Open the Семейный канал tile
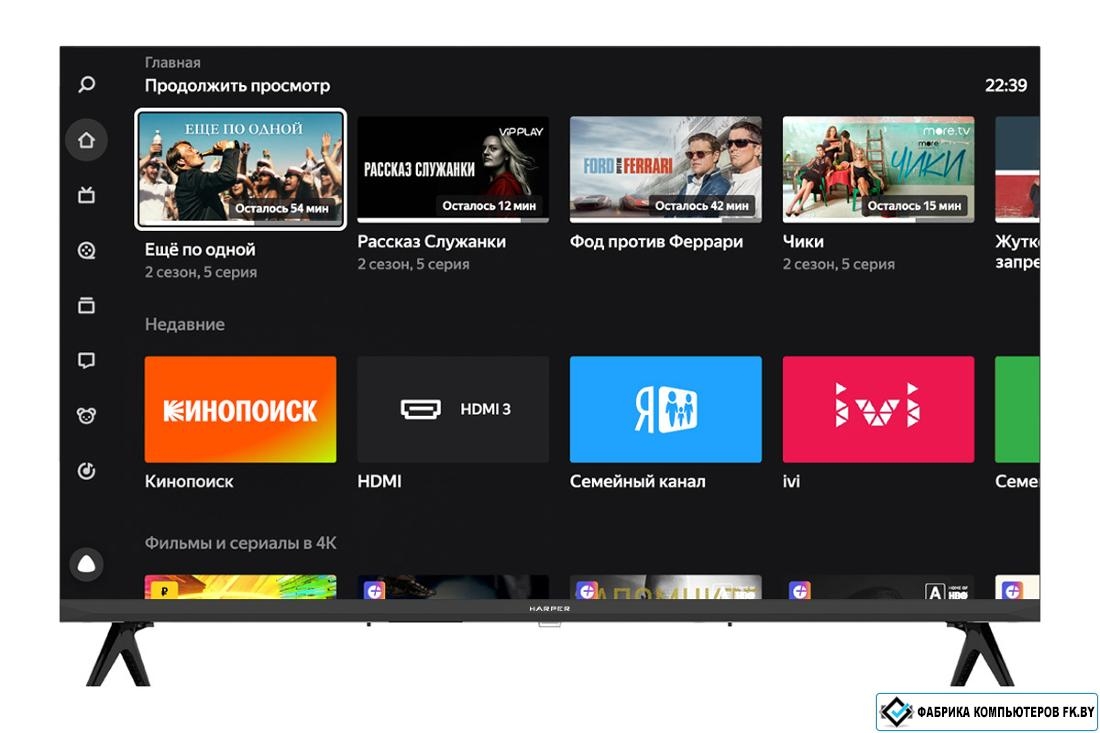Image resolution: width=1100 pixels, height=733 pixels. pos(666,409)
